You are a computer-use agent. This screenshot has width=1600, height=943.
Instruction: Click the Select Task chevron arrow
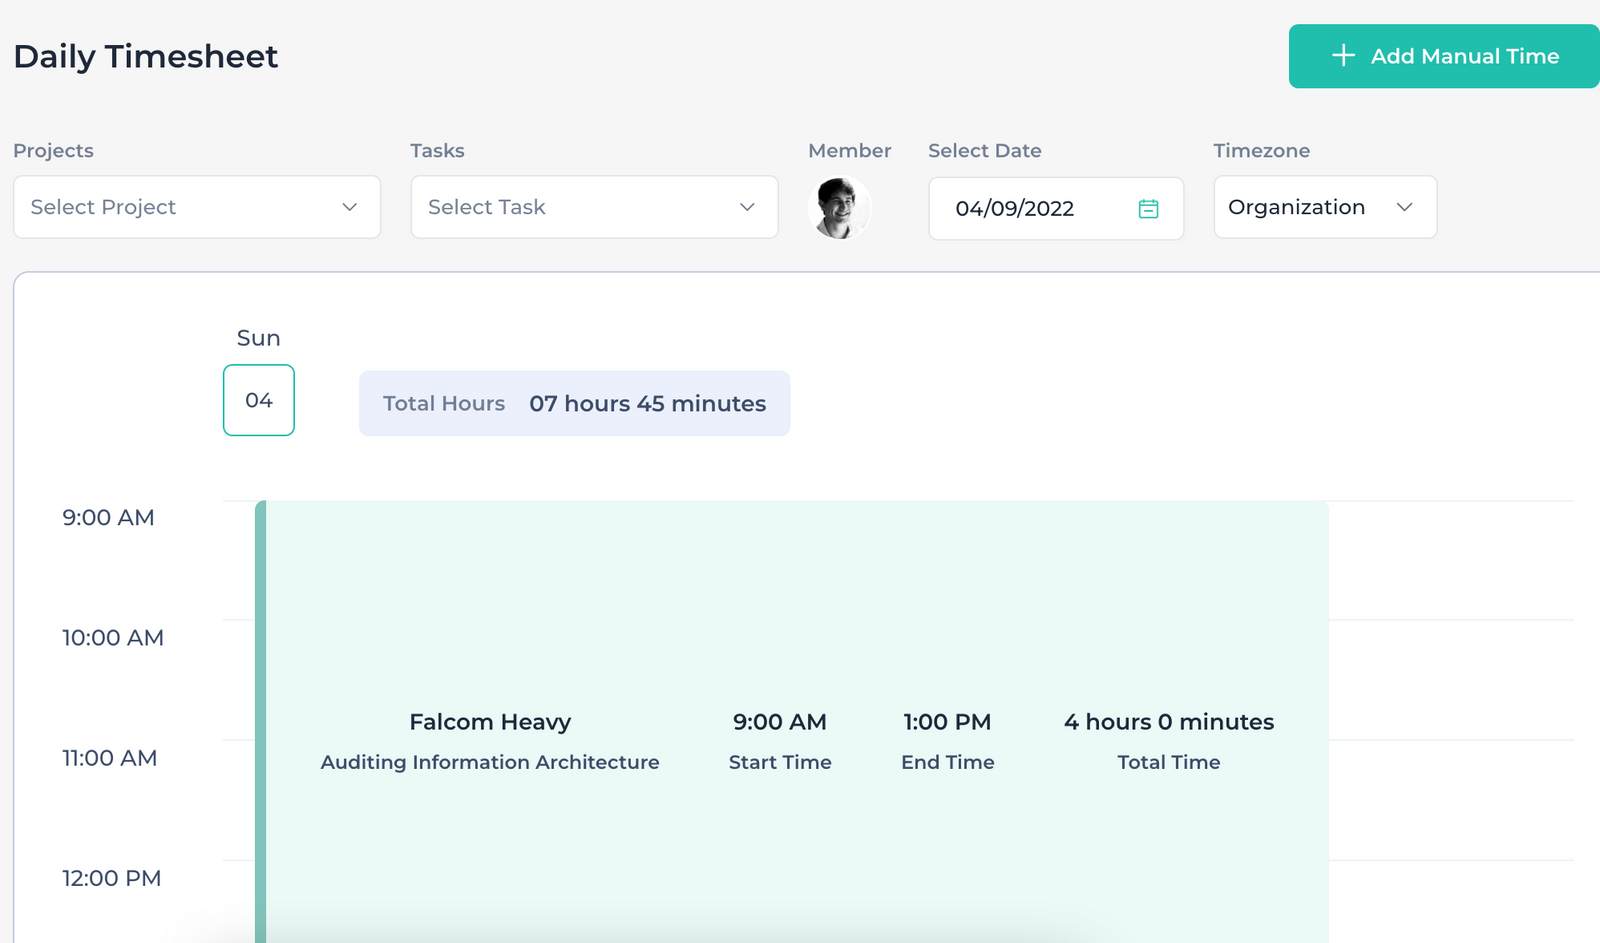(746, 207)
